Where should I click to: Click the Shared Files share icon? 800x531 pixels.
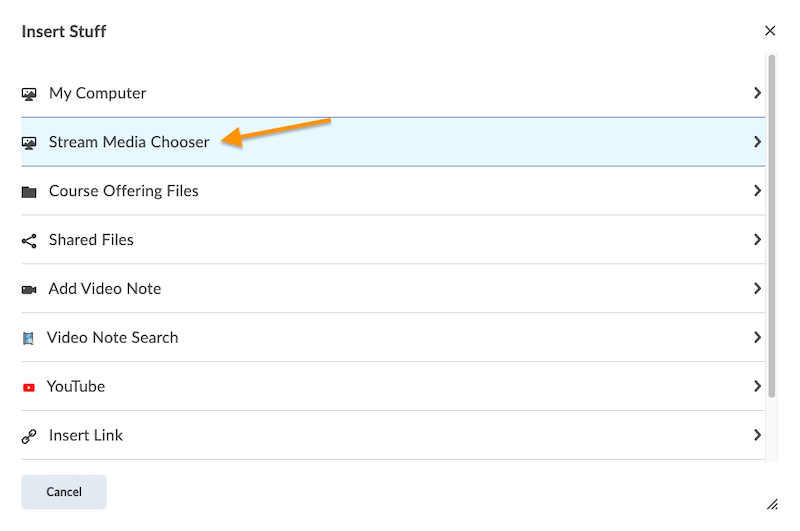click(x=29, y=241)
